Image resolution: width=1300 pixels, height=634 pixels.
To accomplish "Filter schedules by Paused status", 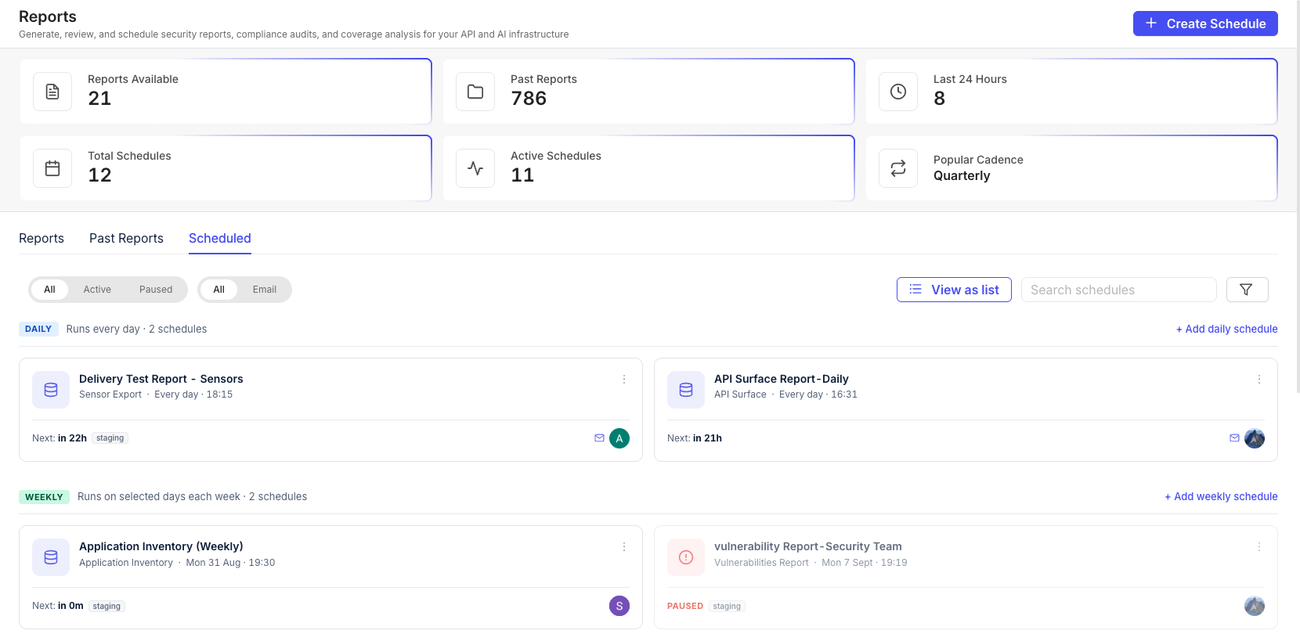I will point(156,289).
